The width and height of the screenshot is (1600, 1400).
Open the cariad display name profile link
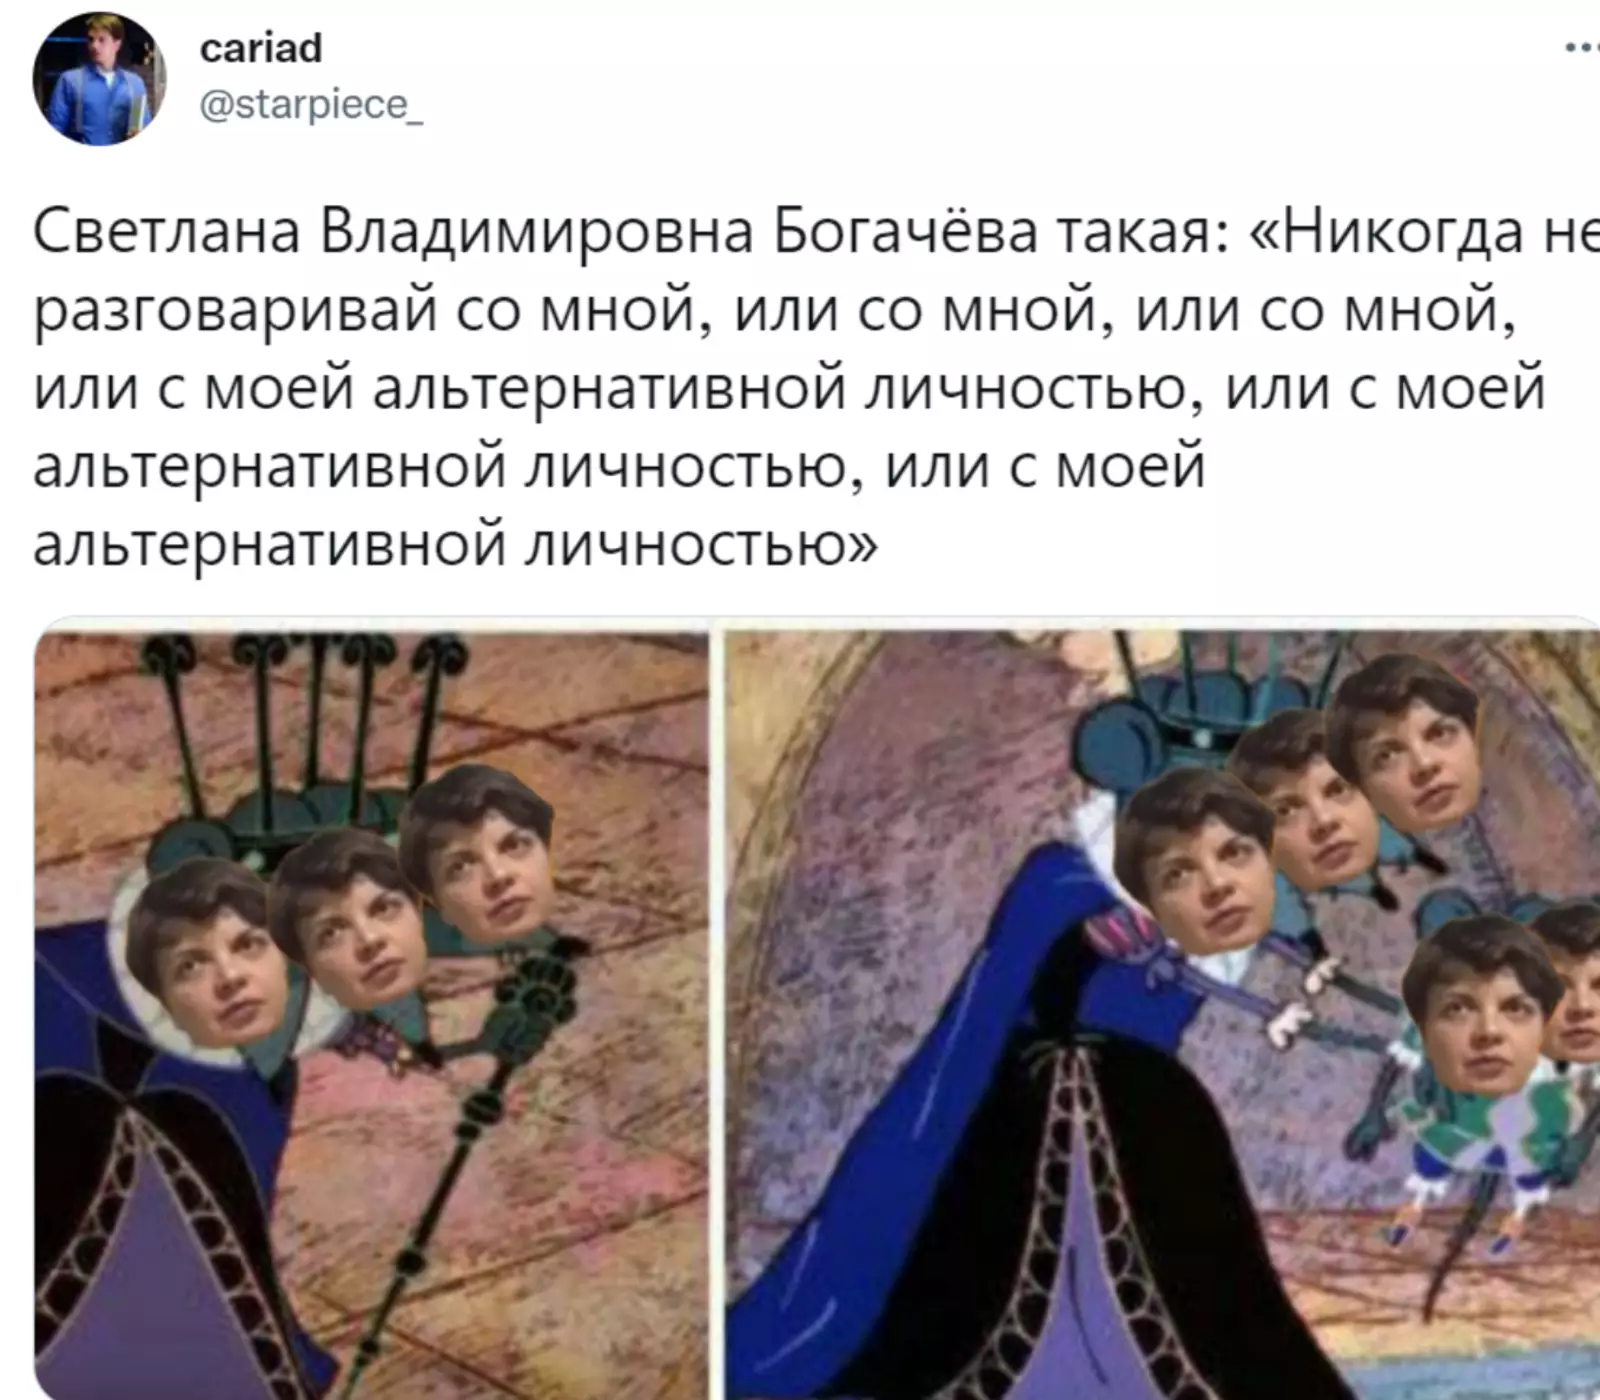pos(260,48)
